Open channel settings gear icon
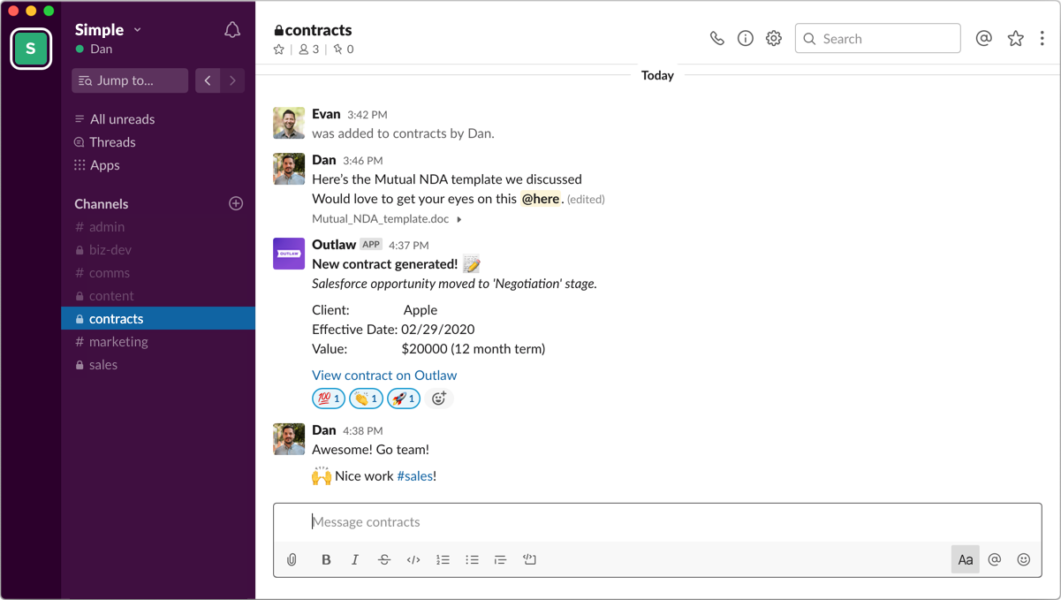The image size is (1061, 600). (x=773, y=39)
